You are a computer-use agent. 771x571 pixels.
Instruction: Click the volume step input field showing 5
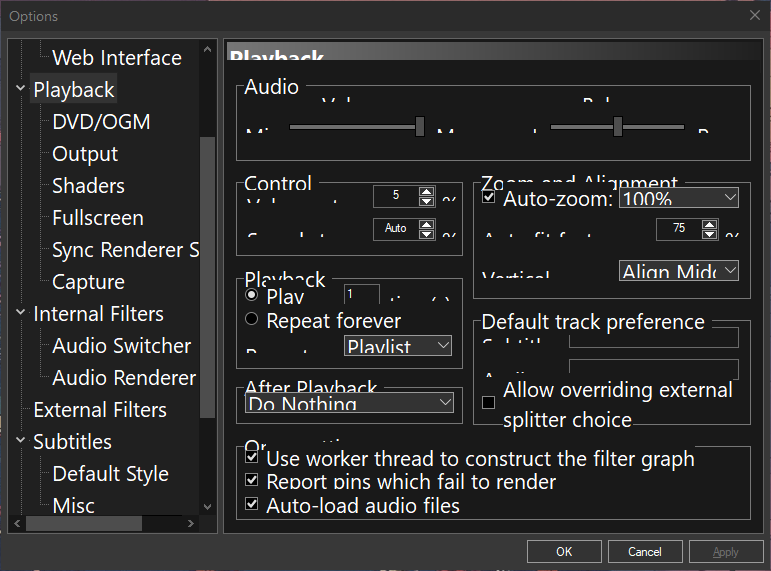[396, 196]
